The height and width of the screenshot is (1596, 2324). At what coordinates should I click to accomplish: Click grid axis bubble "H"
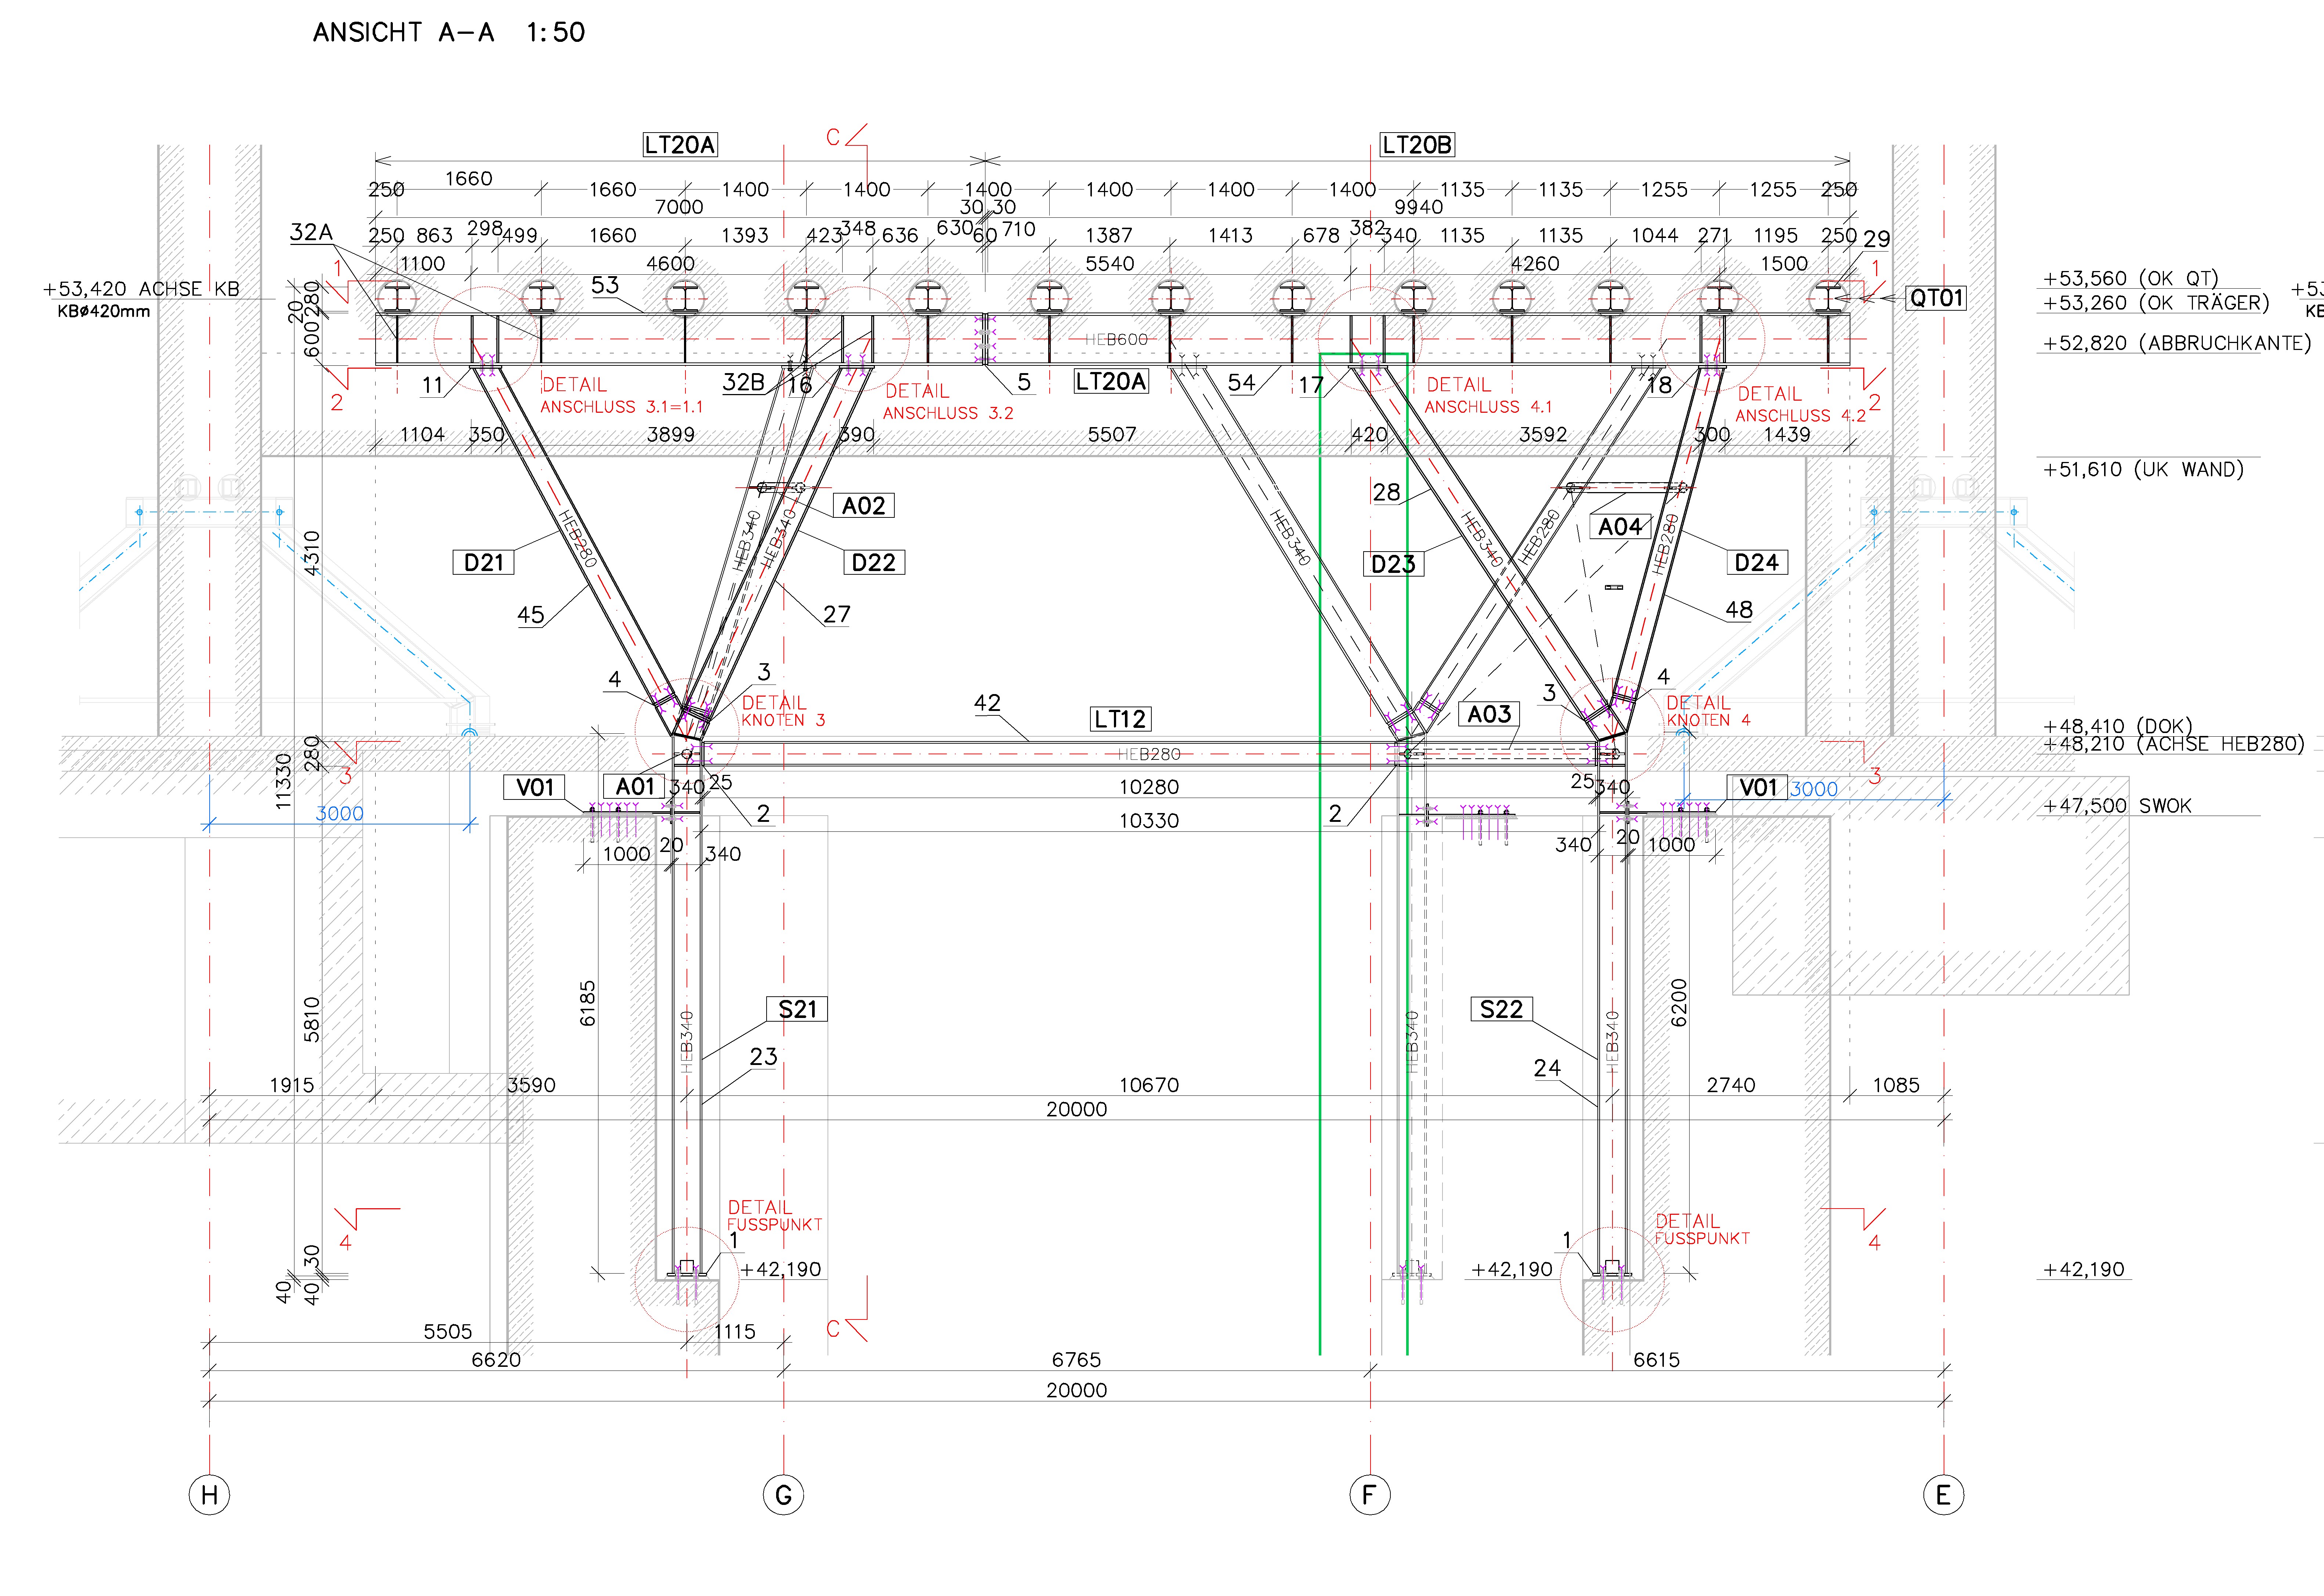[x=209, y=1495]
